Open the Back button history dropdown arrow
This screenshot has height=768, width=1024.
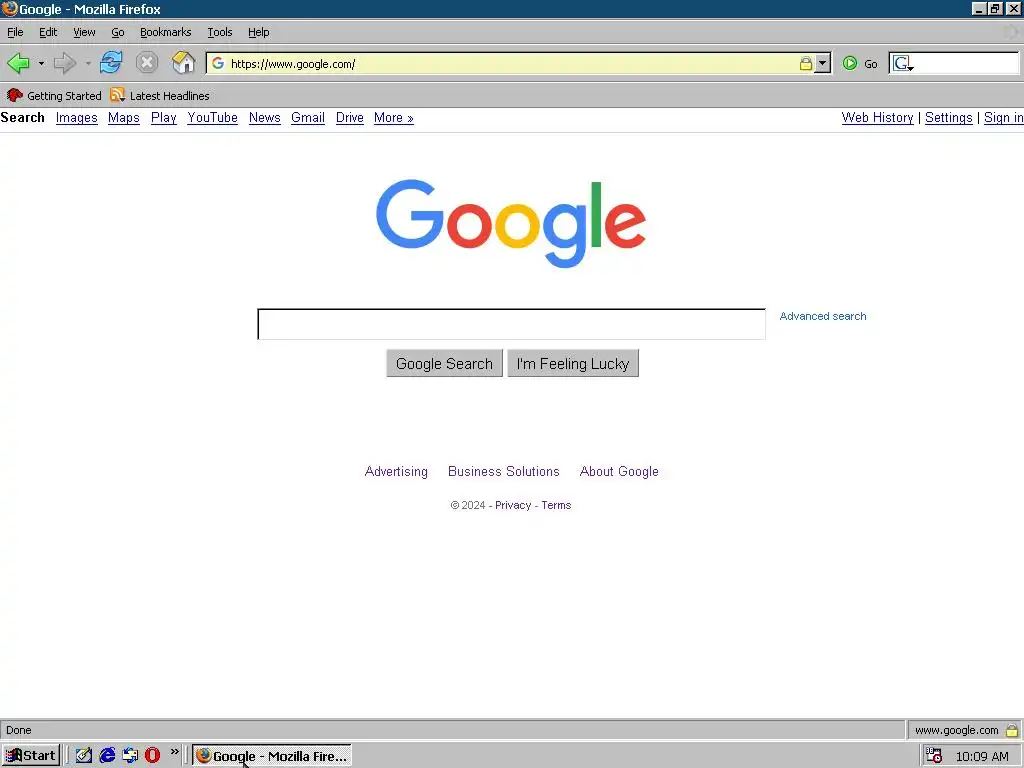(41, 63)
